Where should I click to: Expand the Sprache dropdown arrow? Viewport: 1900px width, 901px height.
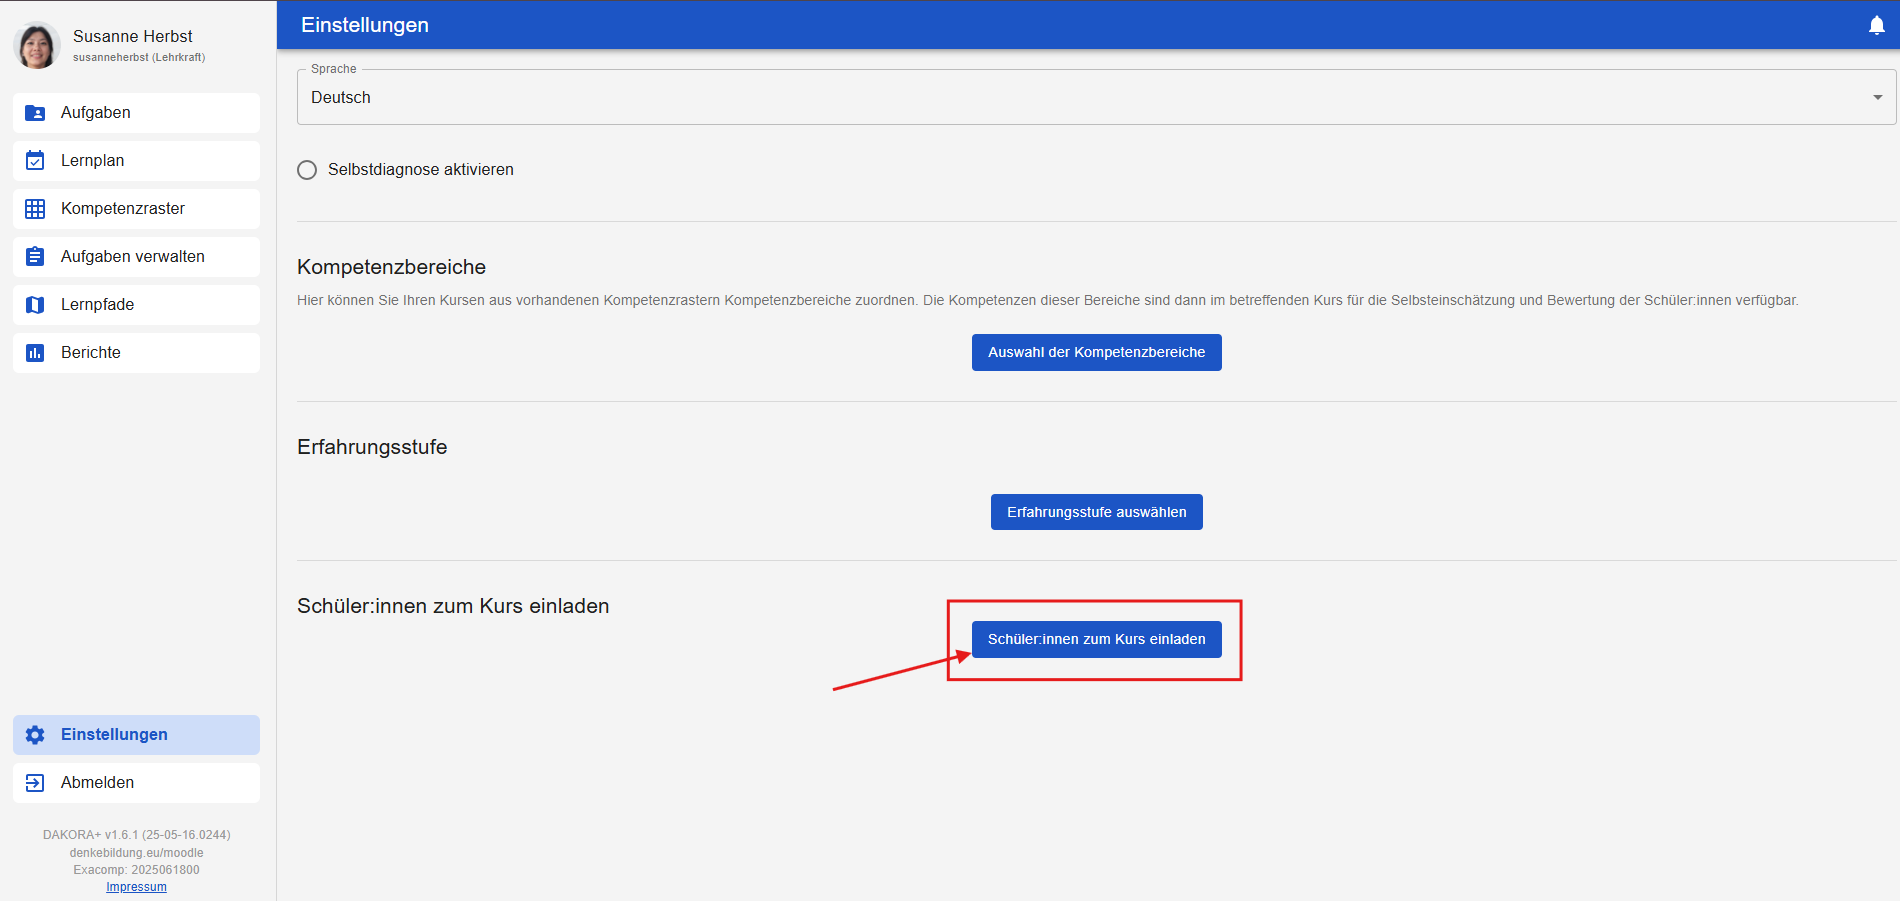1877,97
